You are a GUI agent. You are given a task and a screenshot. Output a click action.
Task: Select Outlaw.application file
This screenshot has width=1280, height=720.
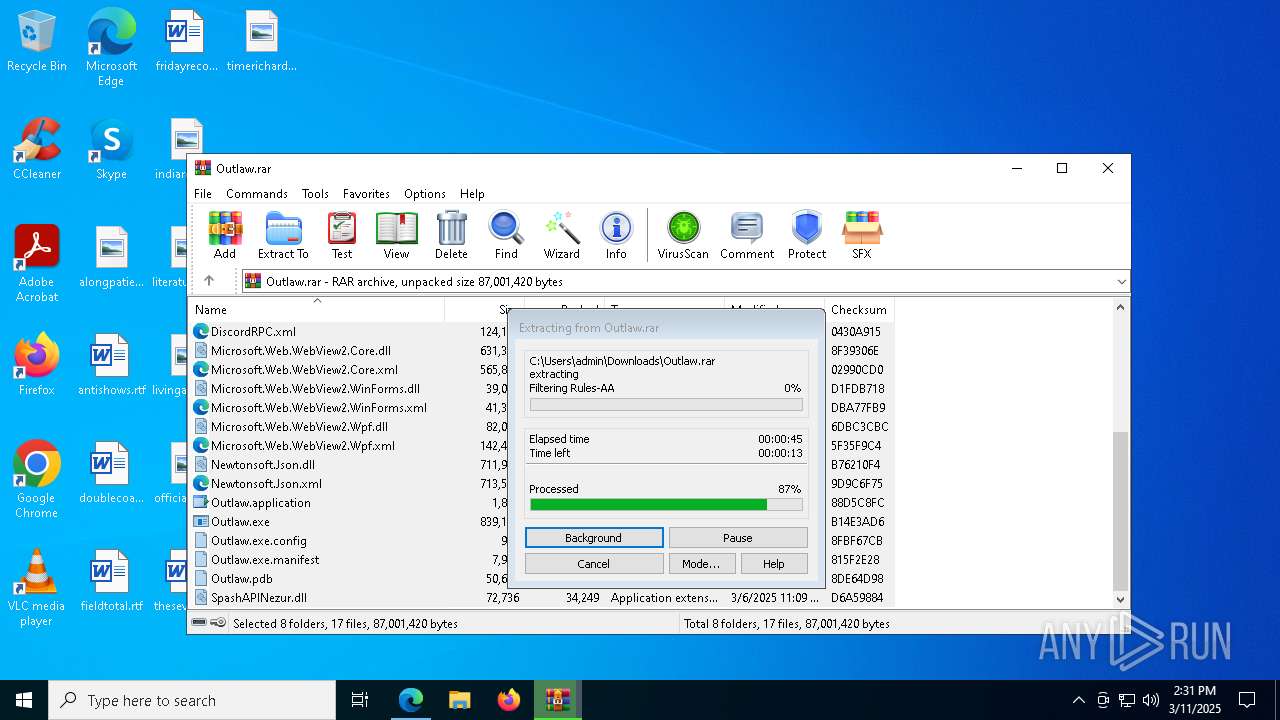pos(261,503)
